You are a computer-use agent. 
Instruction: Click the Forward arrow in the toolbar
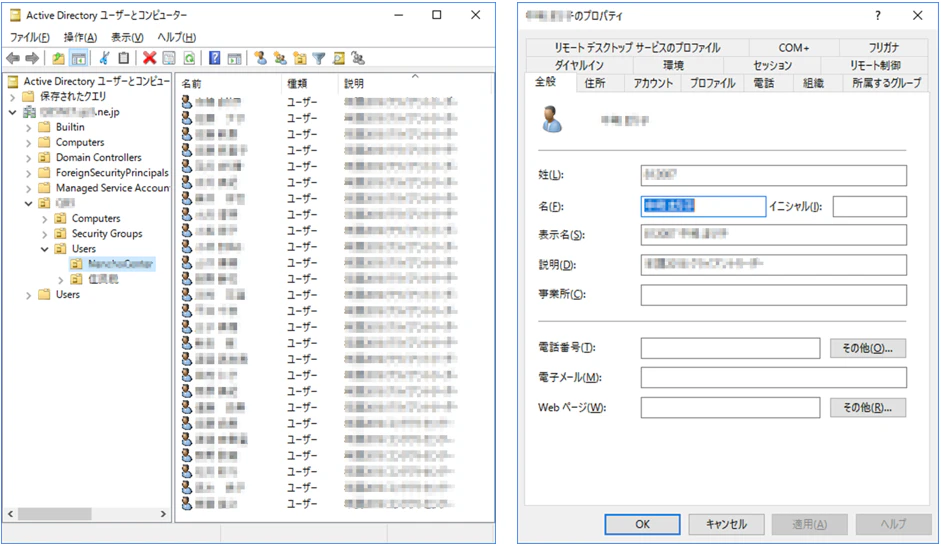[32, 58]
